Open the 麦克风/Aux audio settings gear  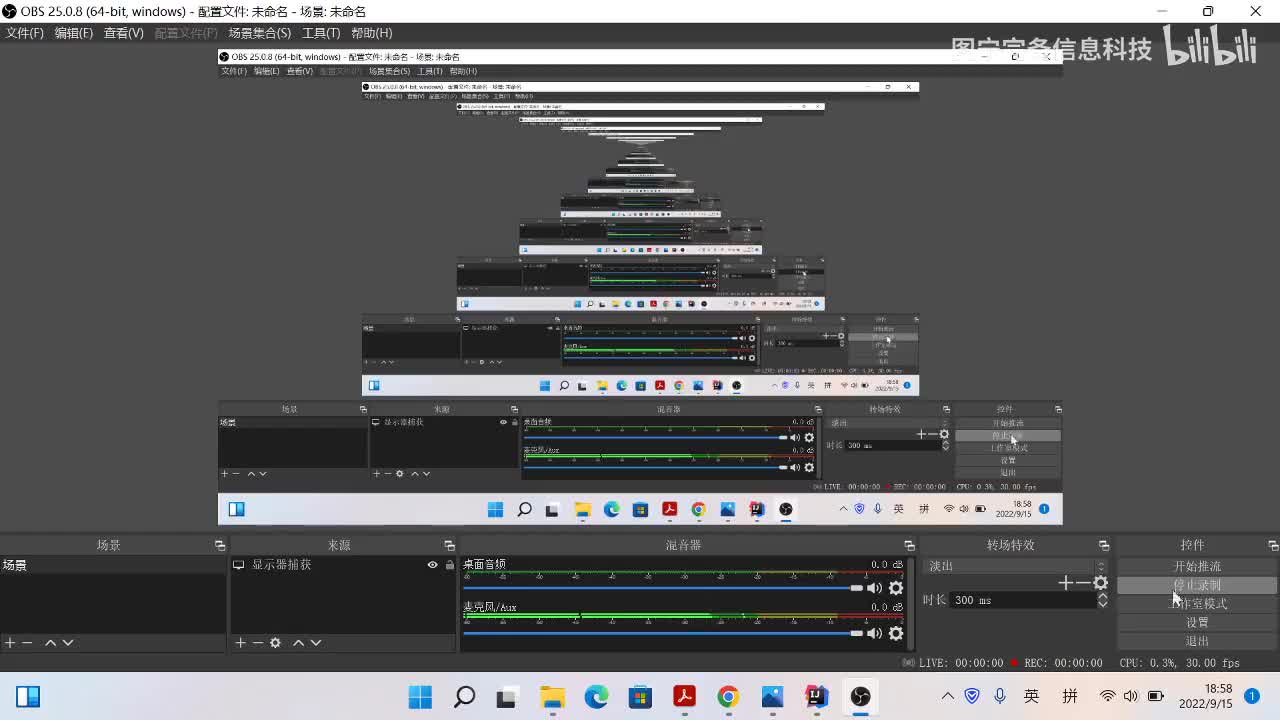click(896, 633)
